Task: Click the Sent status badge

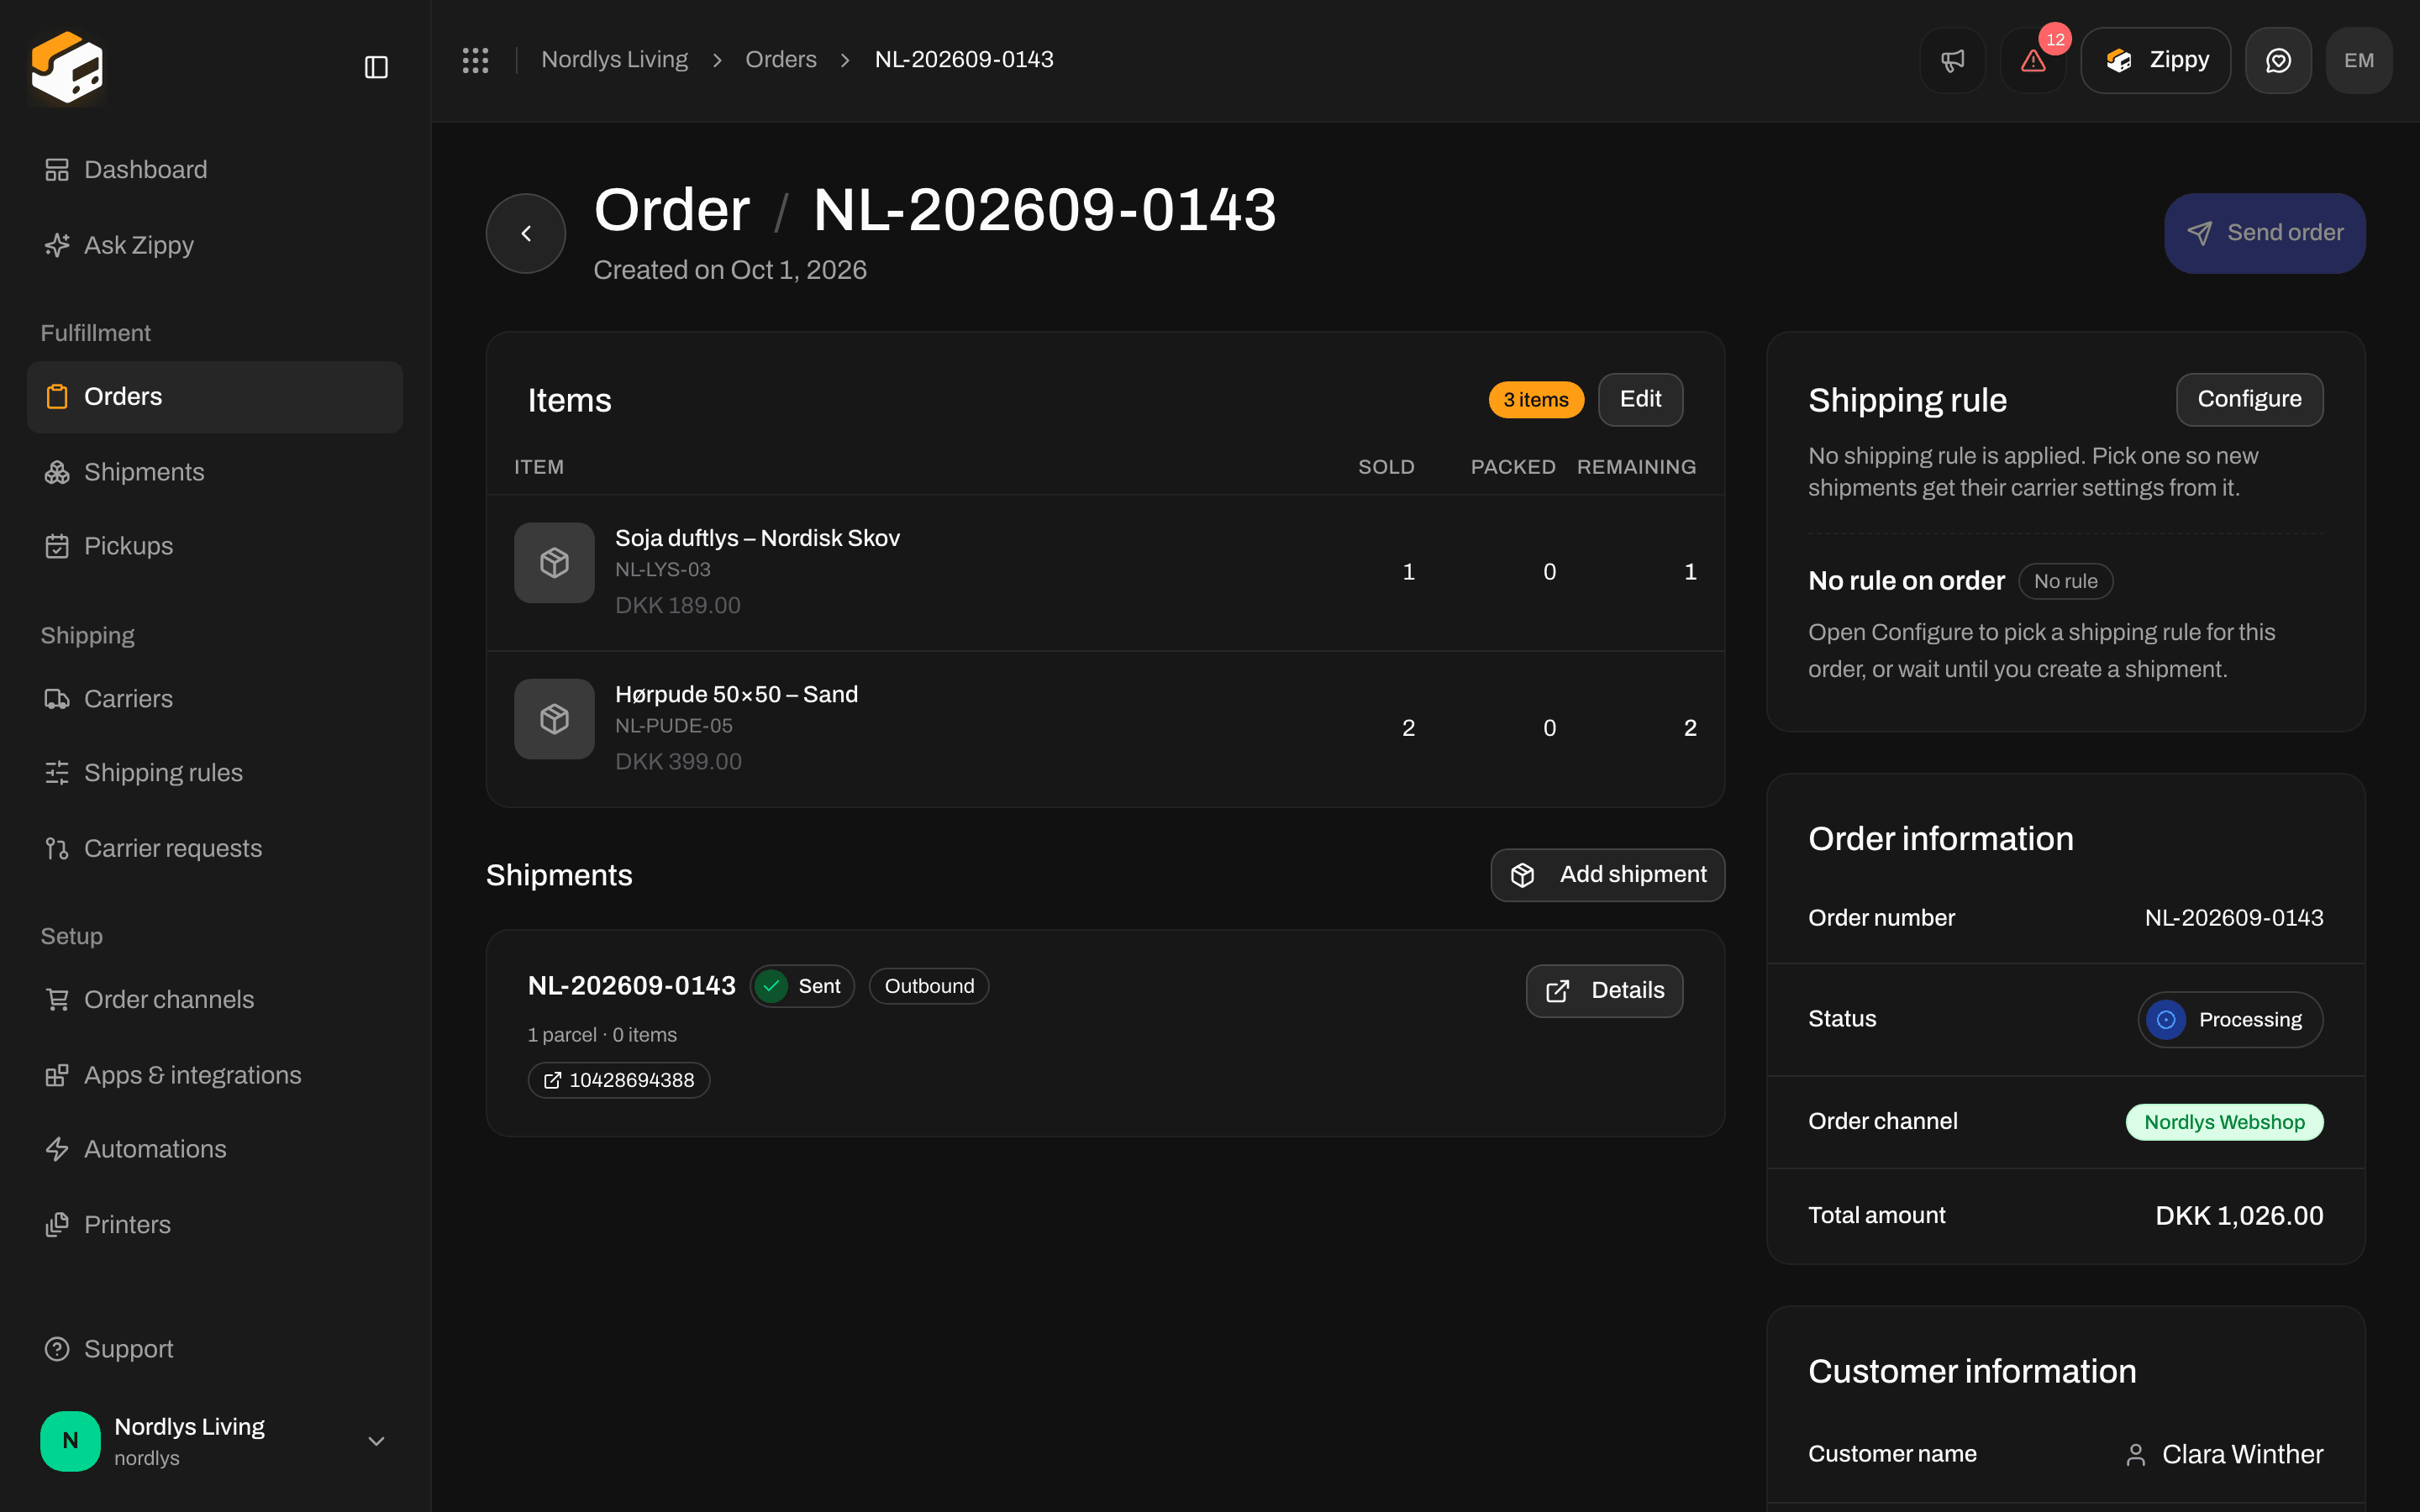Action: (802, 986)
